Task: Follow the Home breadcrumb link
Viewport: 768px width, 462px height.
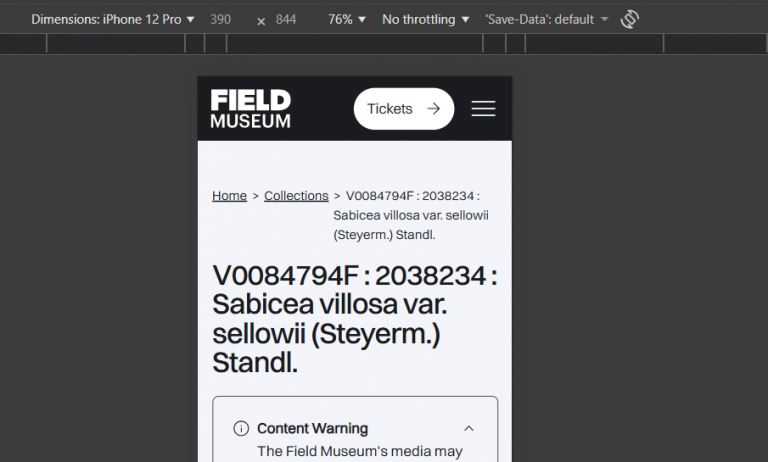Action: coord(229,195)
